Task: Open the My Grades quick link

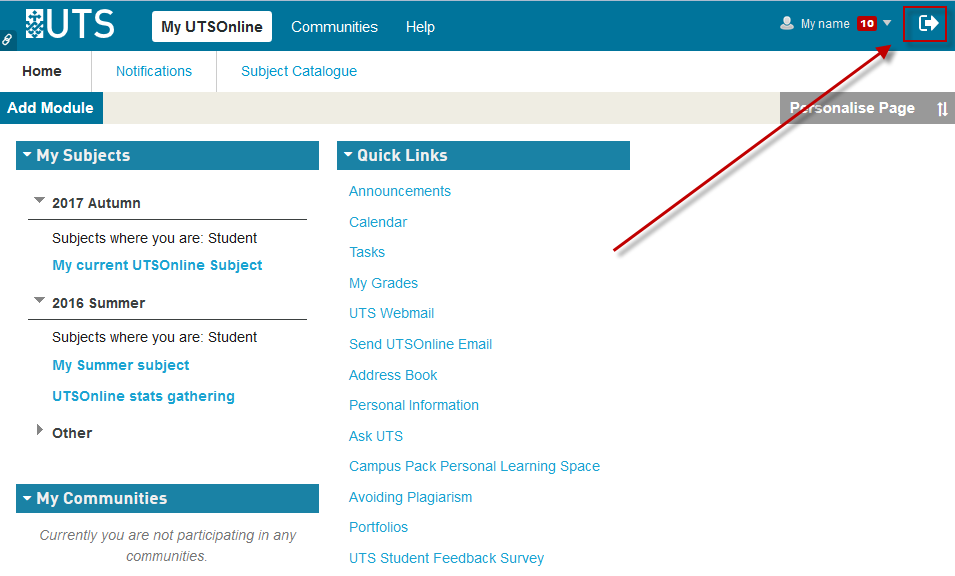Action: [383, 283]
